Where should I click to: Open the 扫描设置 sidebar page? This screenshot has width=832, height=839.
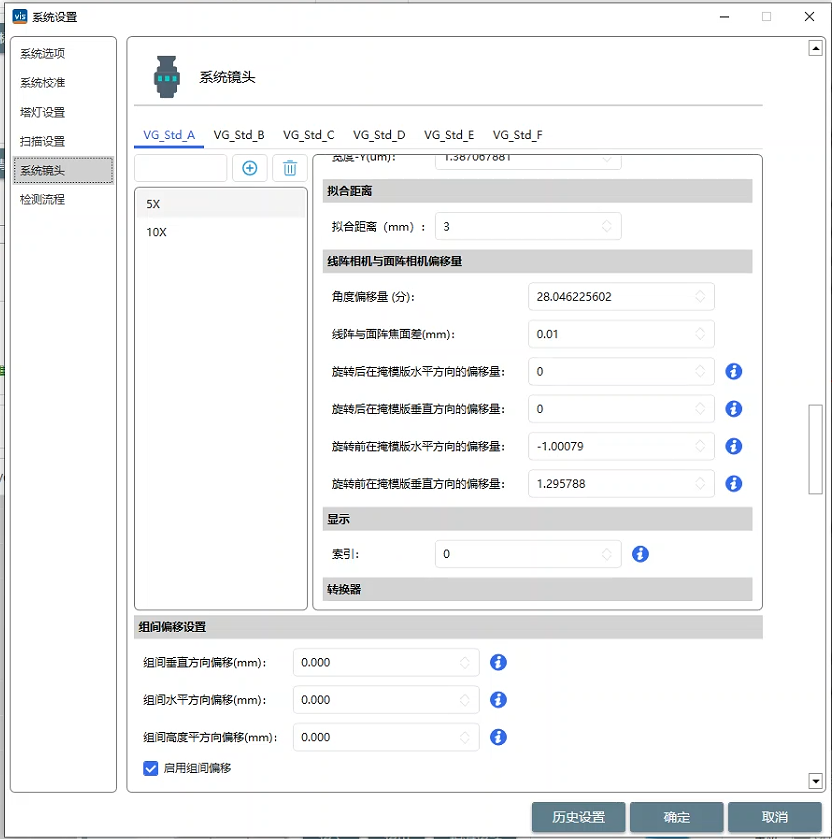(x=42, y=141)
